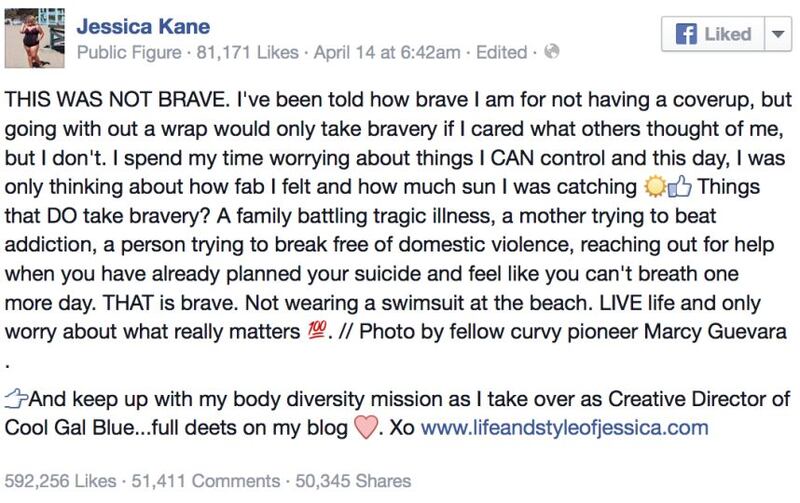Click the thumbs-up emoji in the post
The height and width of the screenshot is (503, 800).
pos(679,186)
